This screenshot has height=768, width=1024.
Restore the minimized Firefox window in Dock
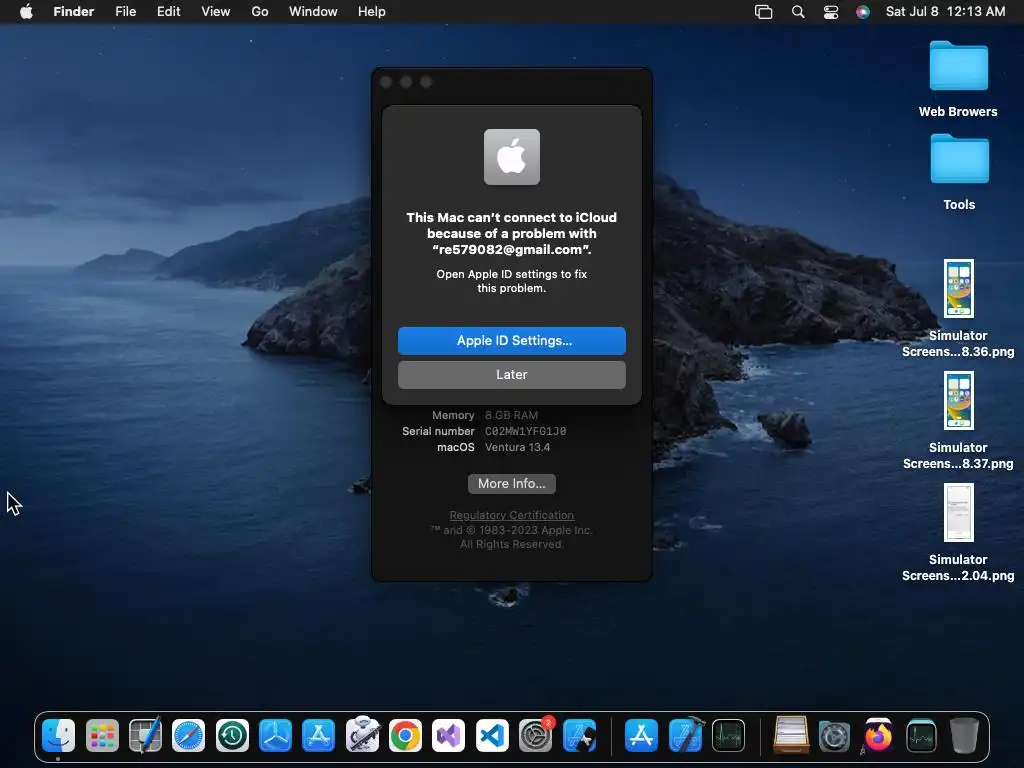(x=878, y=735)
